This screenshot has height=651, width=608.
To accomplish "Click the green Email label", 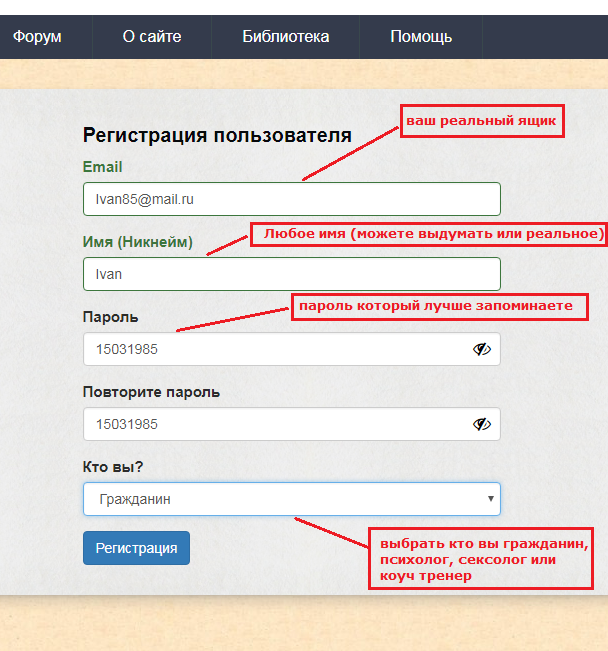I will point(102,167).
